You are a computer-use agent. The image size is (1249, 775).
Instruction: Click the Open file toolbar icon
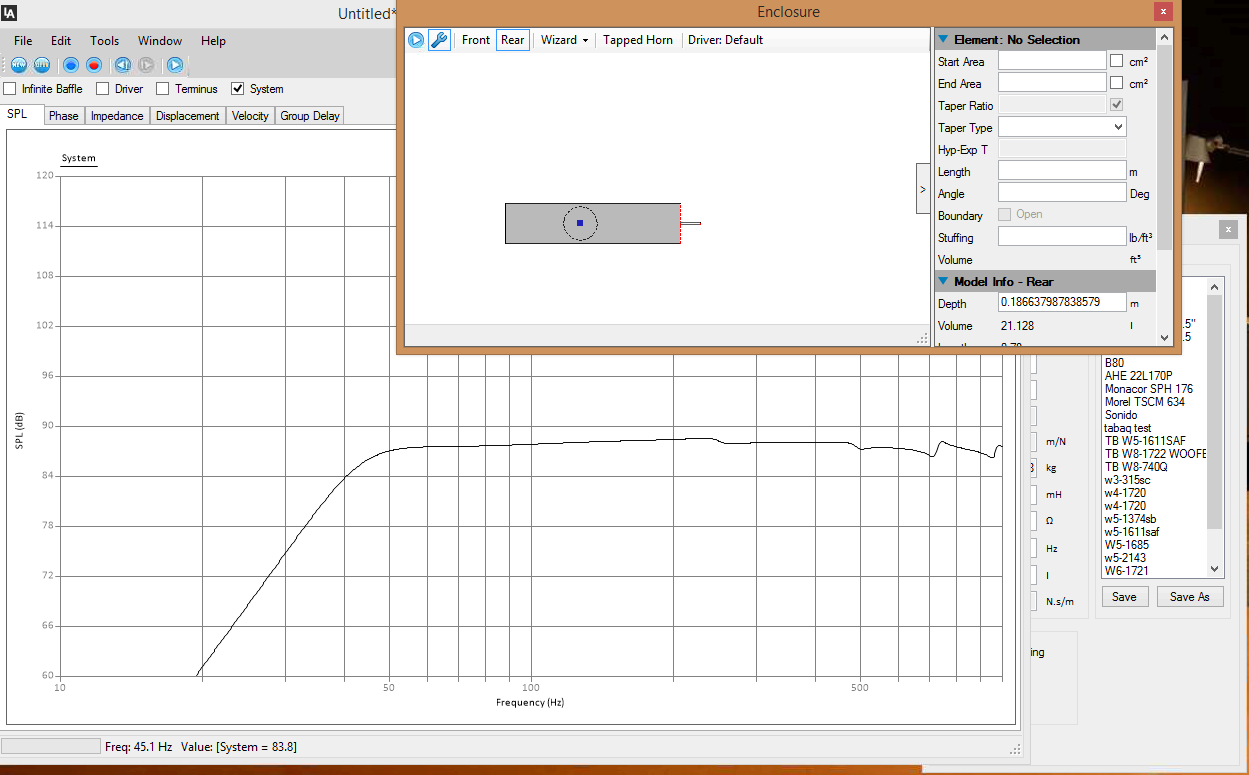point(42,65)
